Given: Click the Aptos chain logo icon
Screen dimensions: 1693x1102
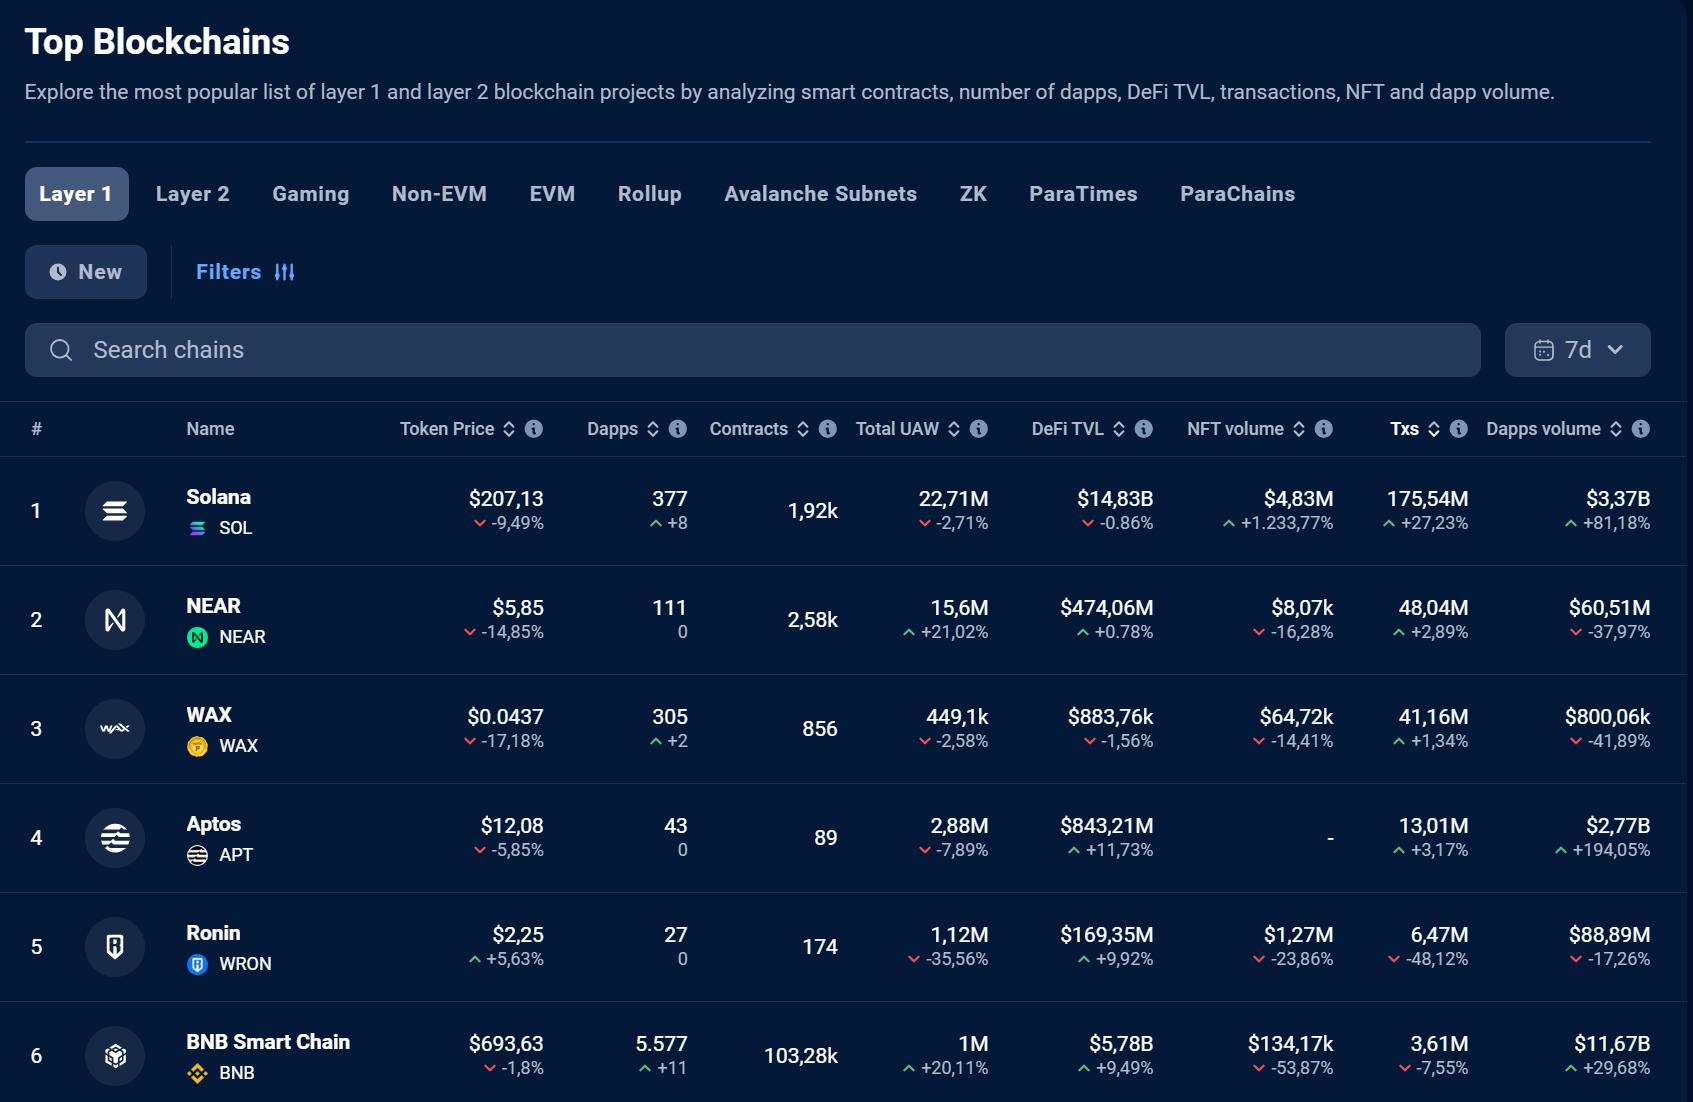Looking at the screenshot, I should [x=115, y=838].
